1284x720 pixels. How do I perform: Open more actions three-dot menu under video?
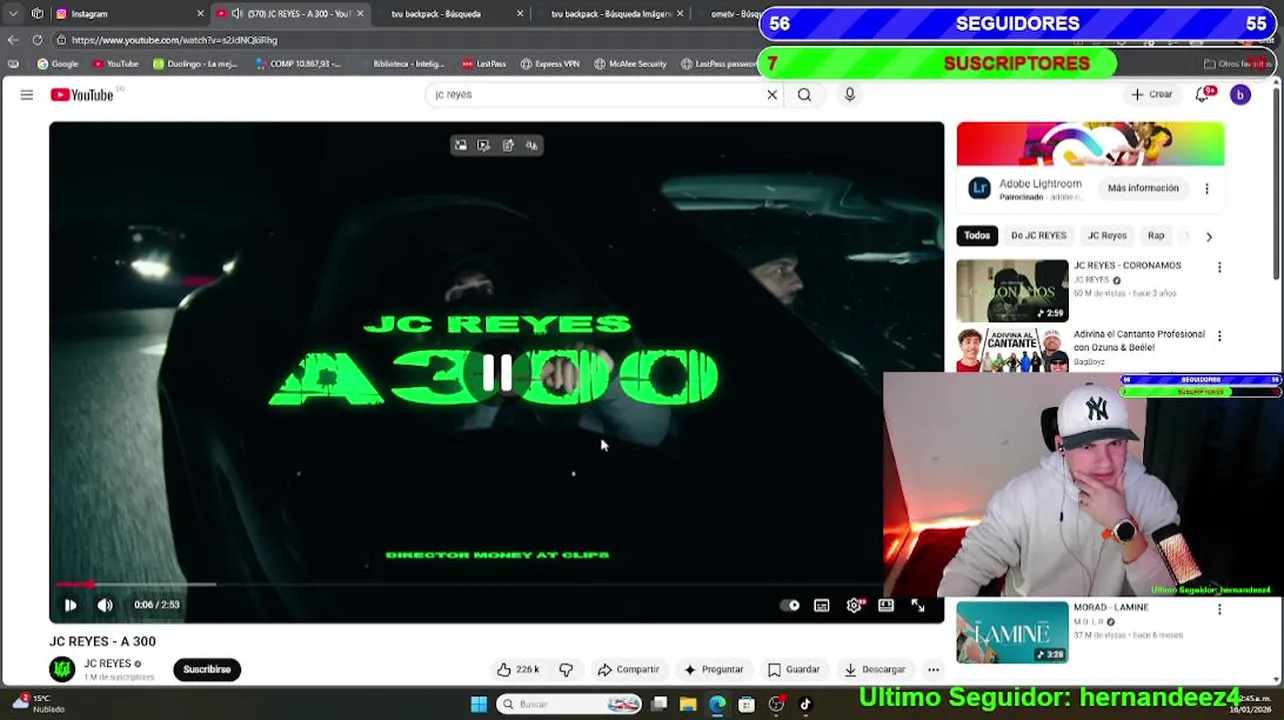tap(933, 670)
